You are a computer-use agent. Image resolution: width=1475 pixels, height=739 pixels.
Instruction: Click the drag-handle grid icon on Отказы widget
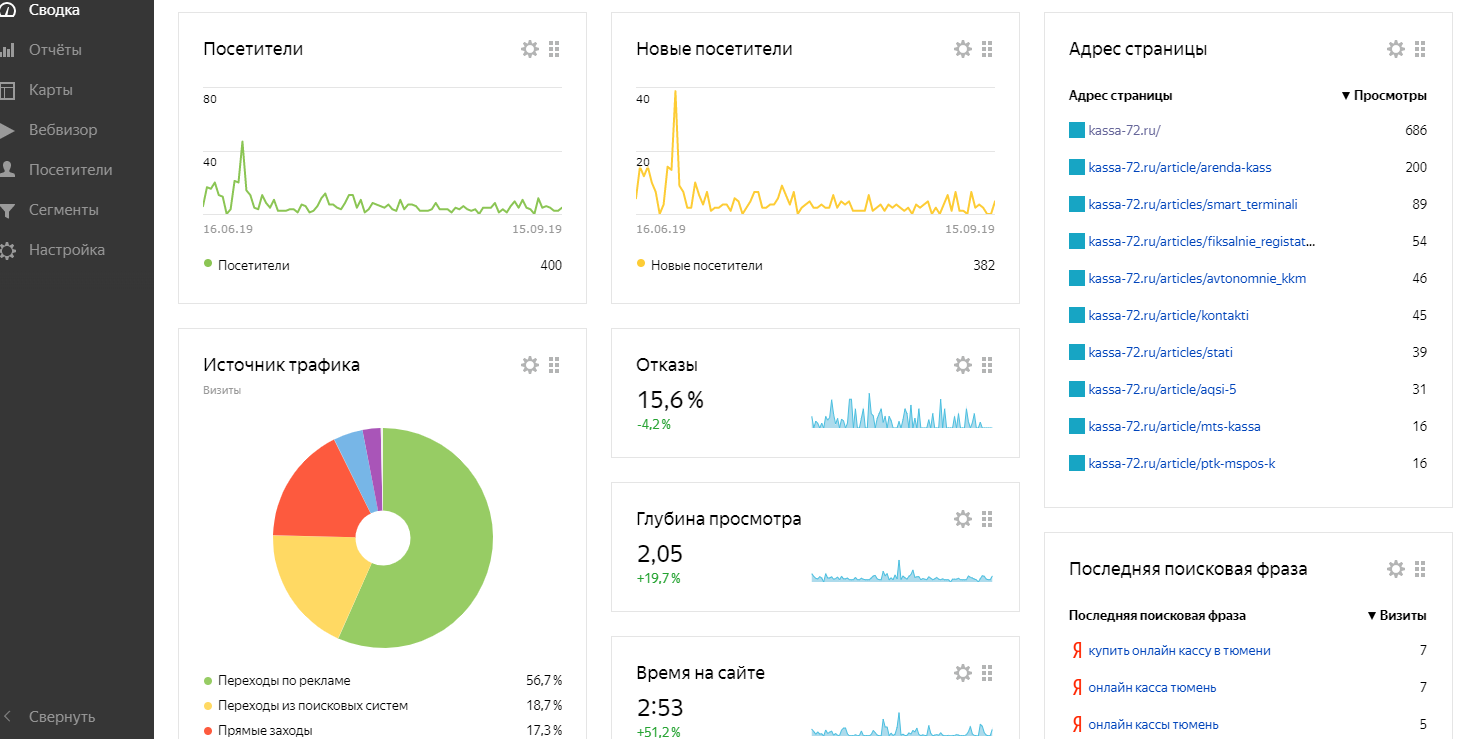(987, 365)
